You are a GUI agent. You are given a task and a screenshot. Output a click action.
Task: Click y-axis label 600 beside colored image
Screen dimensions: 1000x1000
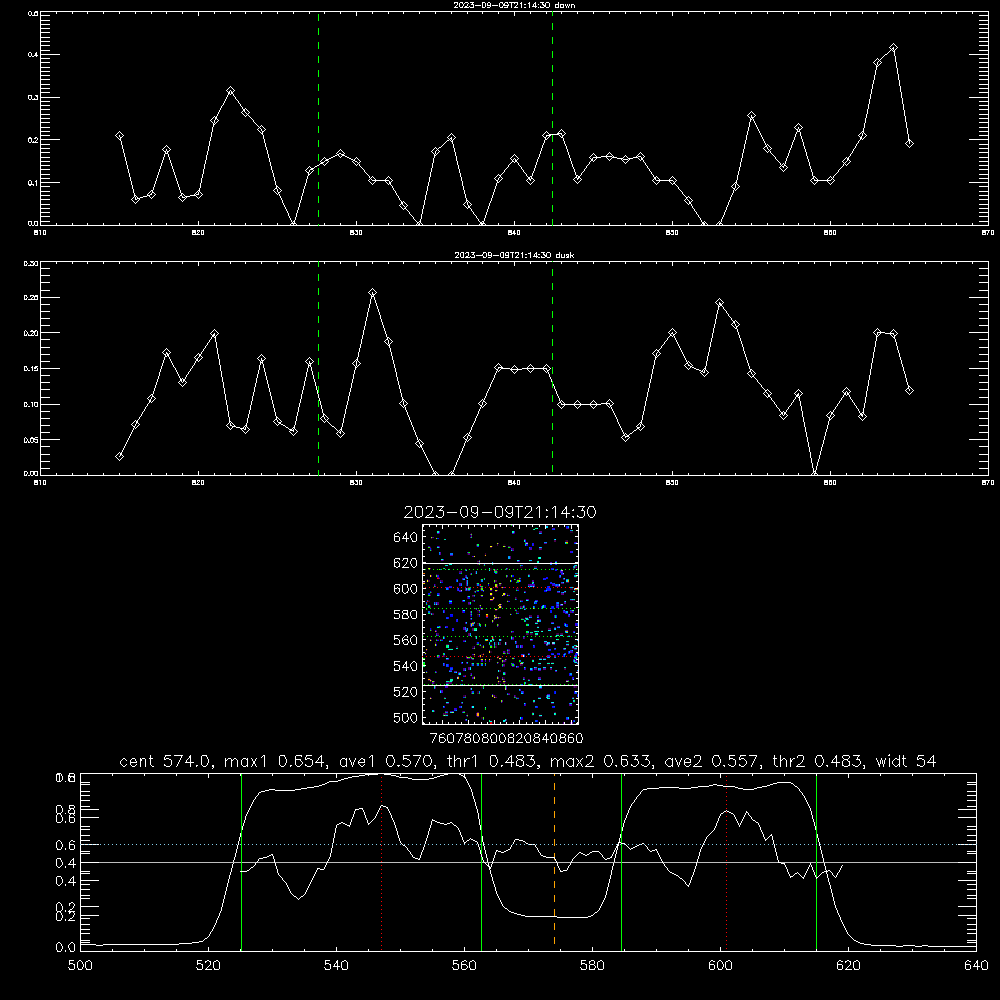tap(406, 589)
